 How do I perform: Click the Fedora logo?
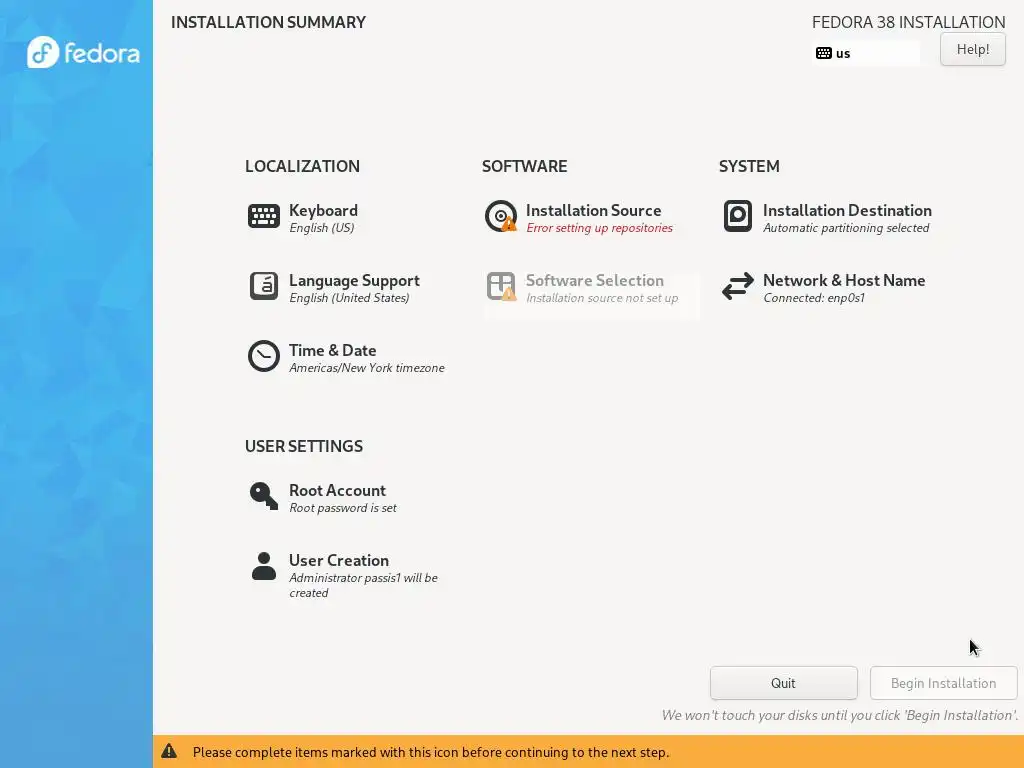click(83, 52)
